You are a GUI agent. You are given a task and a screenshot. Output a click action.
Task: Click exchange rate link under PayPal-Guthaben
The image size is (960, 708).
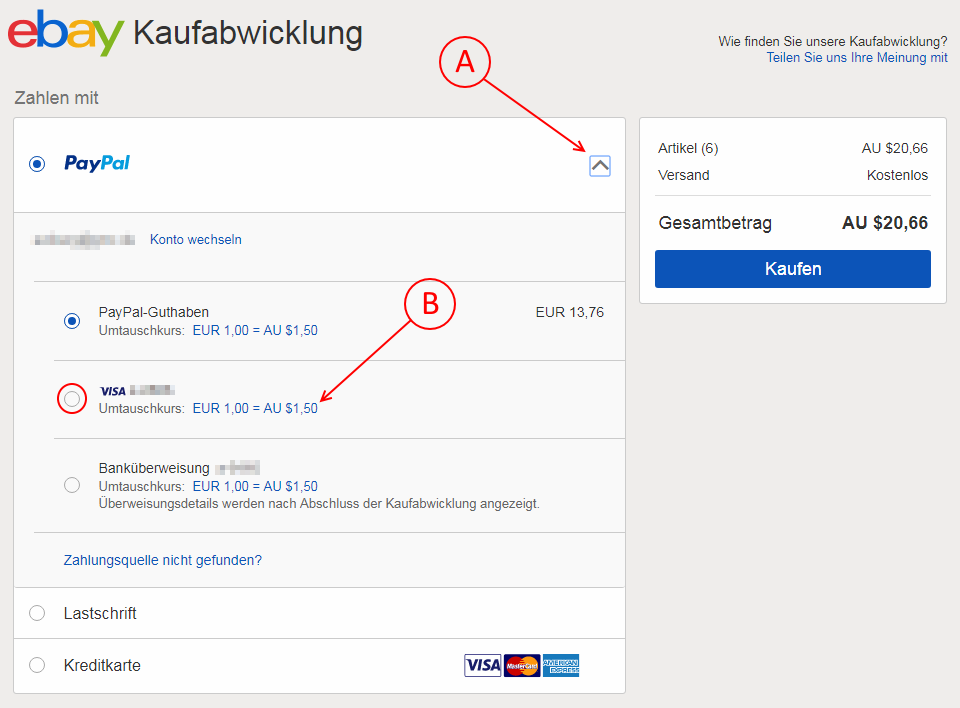[255, 330]
